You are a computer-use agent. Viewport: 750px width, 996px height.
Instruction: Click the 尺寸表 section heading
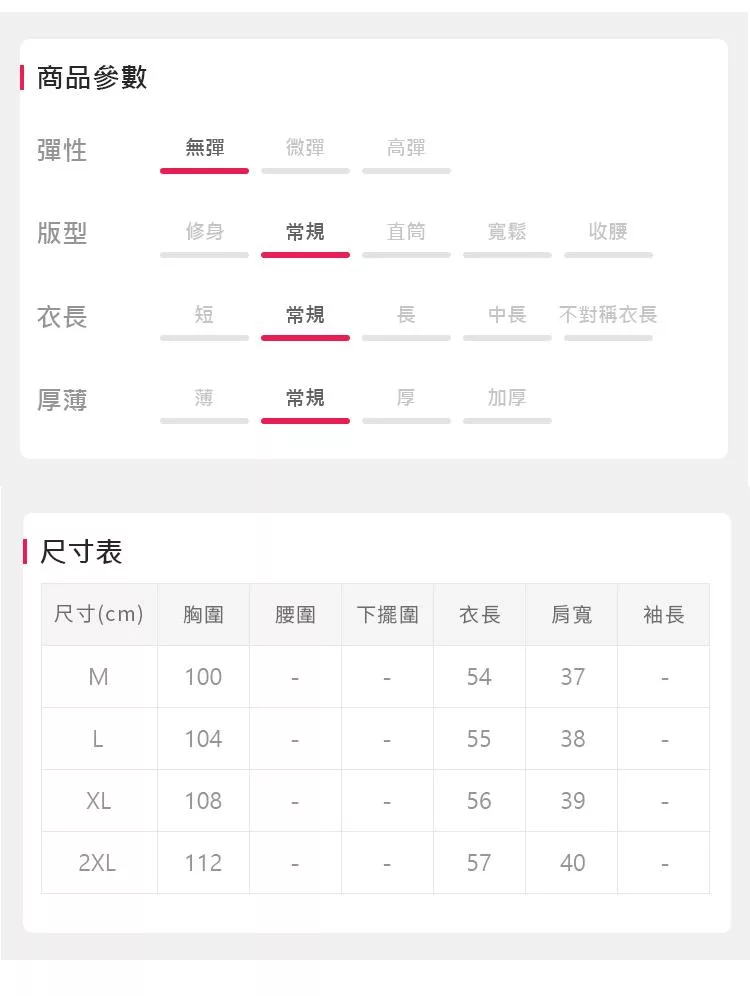pos(81,552)
